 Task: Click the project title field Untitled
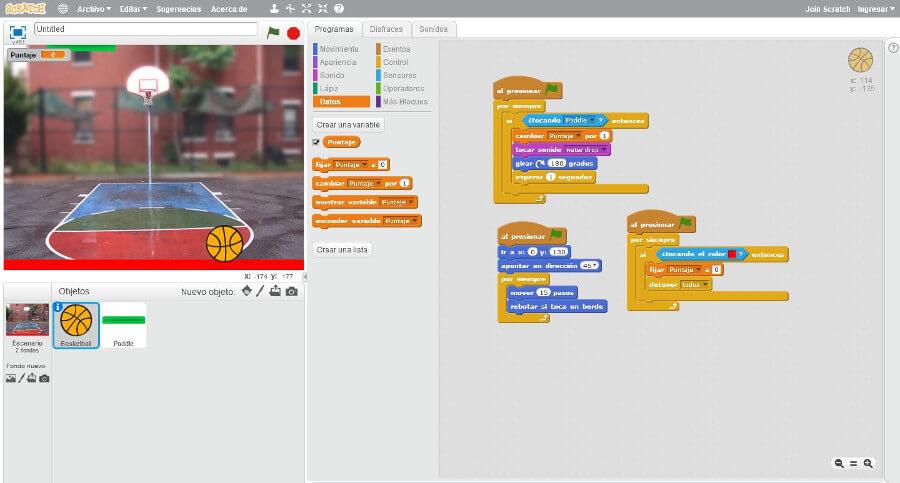146,29
